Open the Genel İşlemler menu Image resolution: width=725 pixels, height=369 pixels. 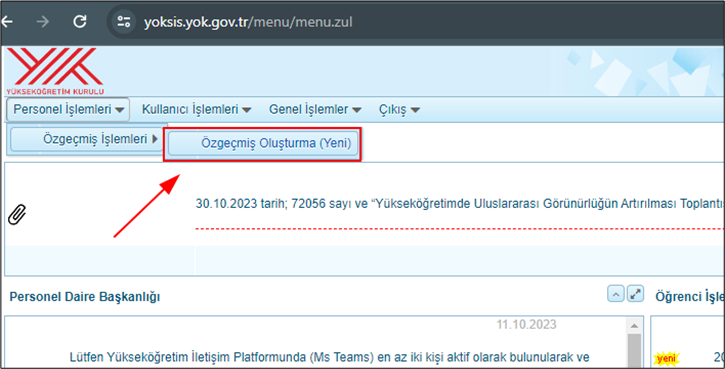tap(315, 110)
